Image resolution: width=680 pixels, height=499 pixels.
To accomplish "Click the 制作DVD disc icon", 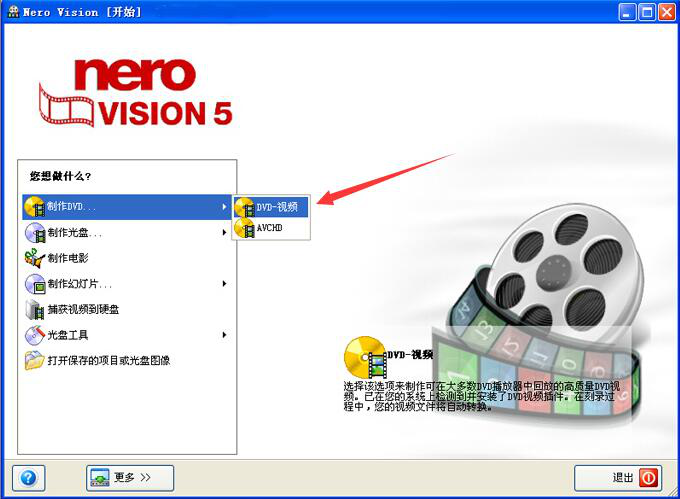I will tap(35, 207).
